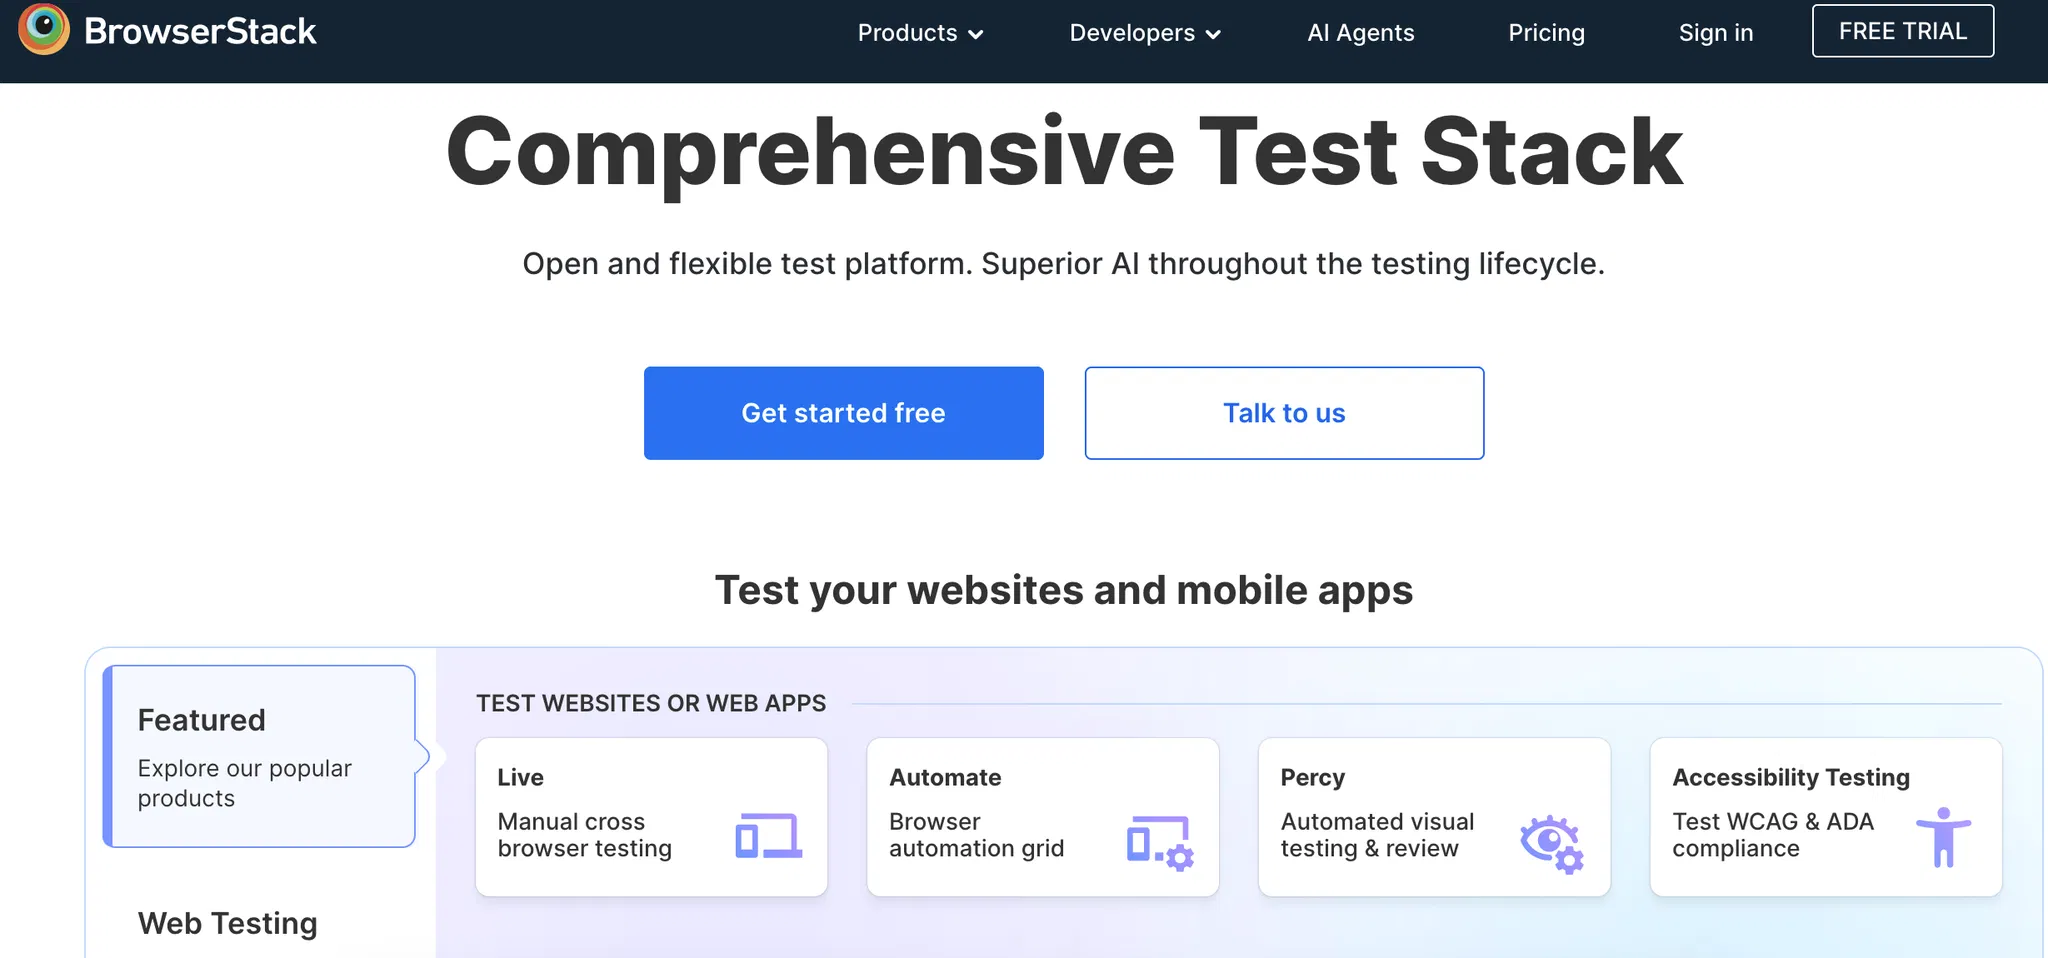The image size is (2048, 958).
Task: Click the BrowserStack logo icon
Action: coord(43,28)
